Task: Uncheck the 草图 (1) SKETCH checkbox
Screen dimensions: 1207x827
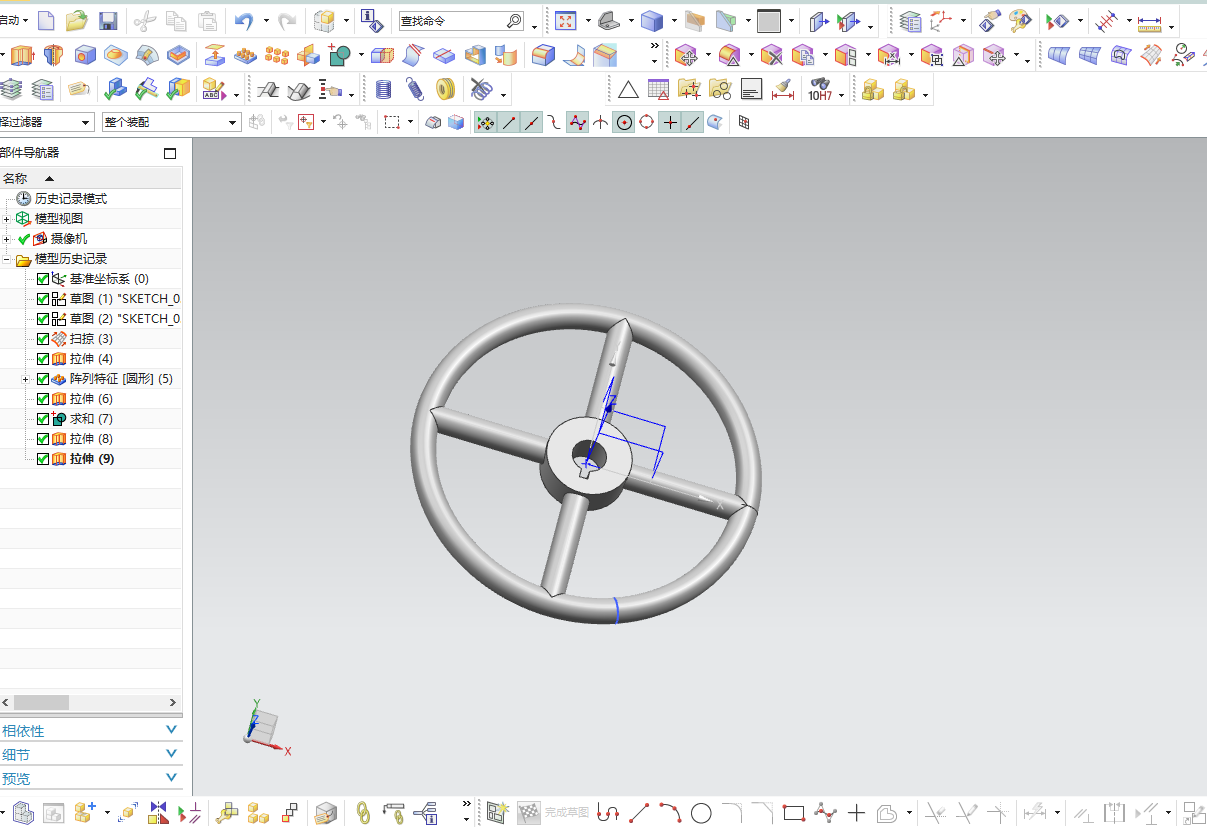Action: [43, 299]
